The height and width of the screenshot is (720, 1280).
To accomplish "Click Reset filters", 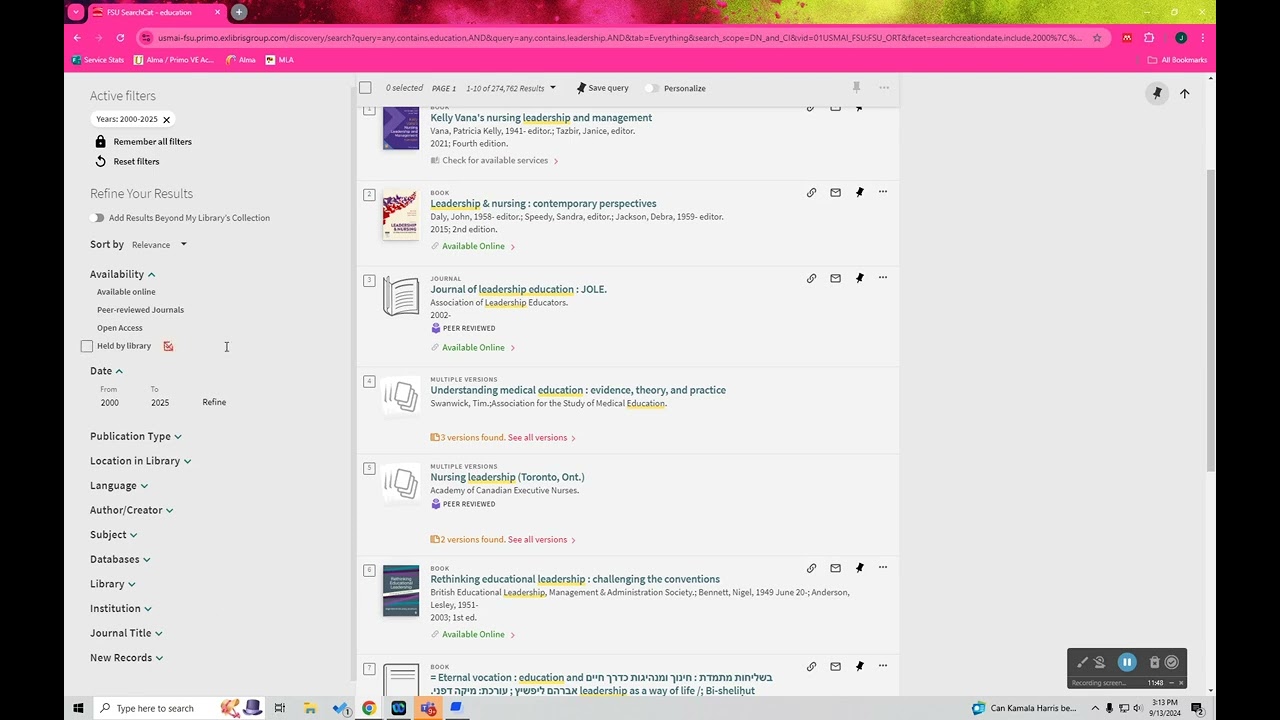I will tap(127, 161).
